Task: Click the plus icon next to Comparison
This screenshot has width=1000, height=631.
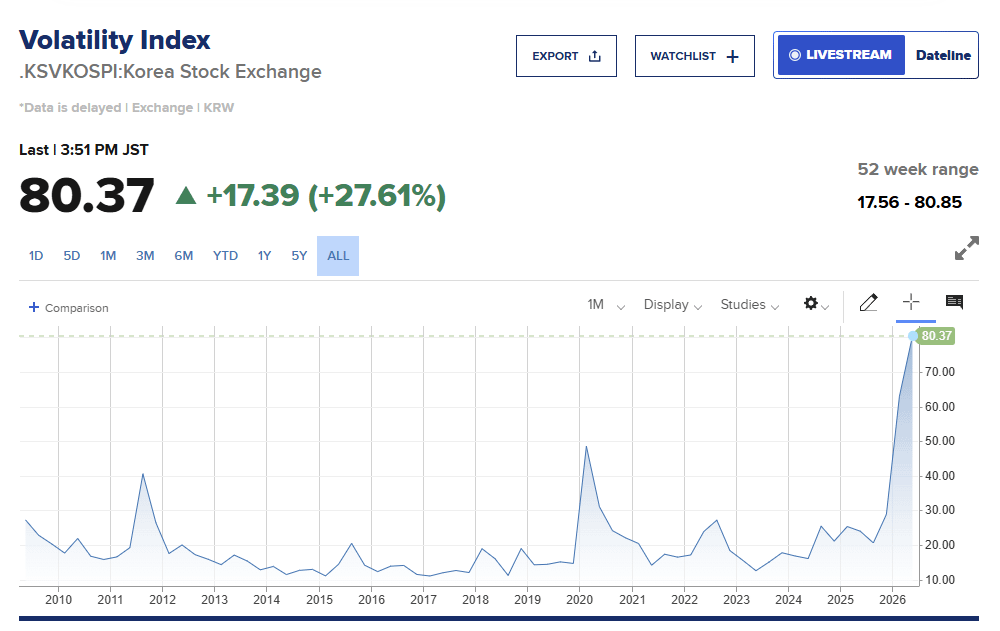Action: pos(34,308)
